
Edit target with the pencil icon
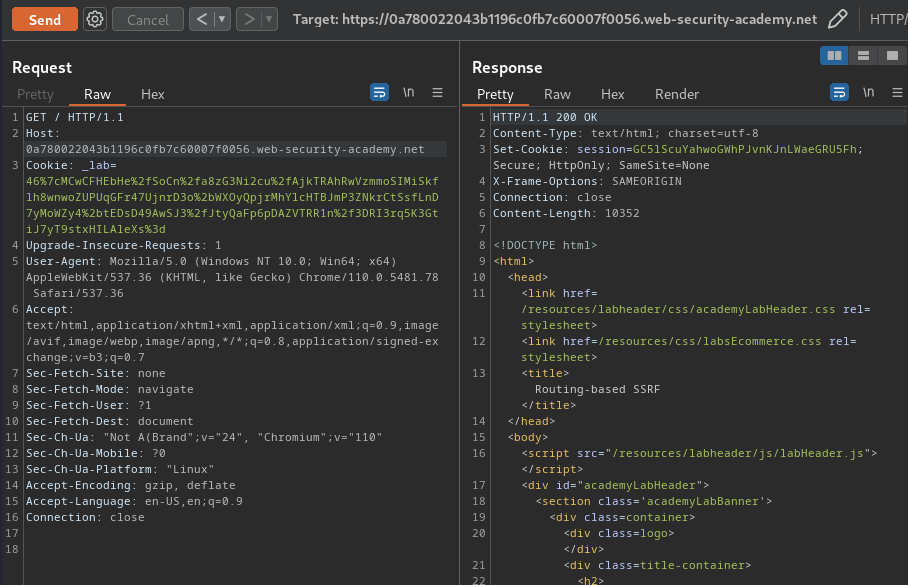click(837, 19)
